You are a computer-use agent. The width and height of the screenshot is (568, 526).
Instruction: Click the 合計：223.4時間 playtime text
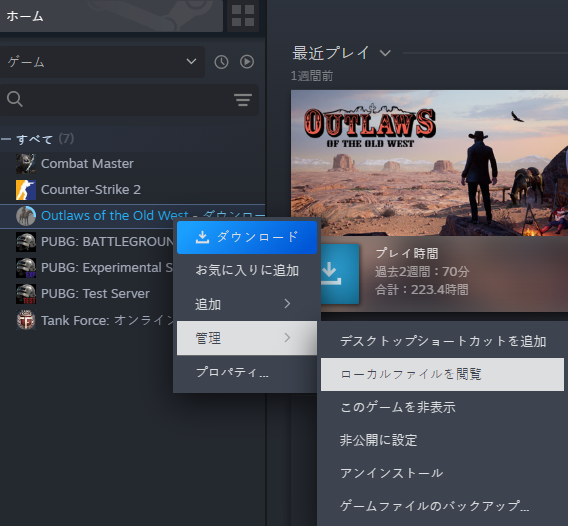point(422,290)
